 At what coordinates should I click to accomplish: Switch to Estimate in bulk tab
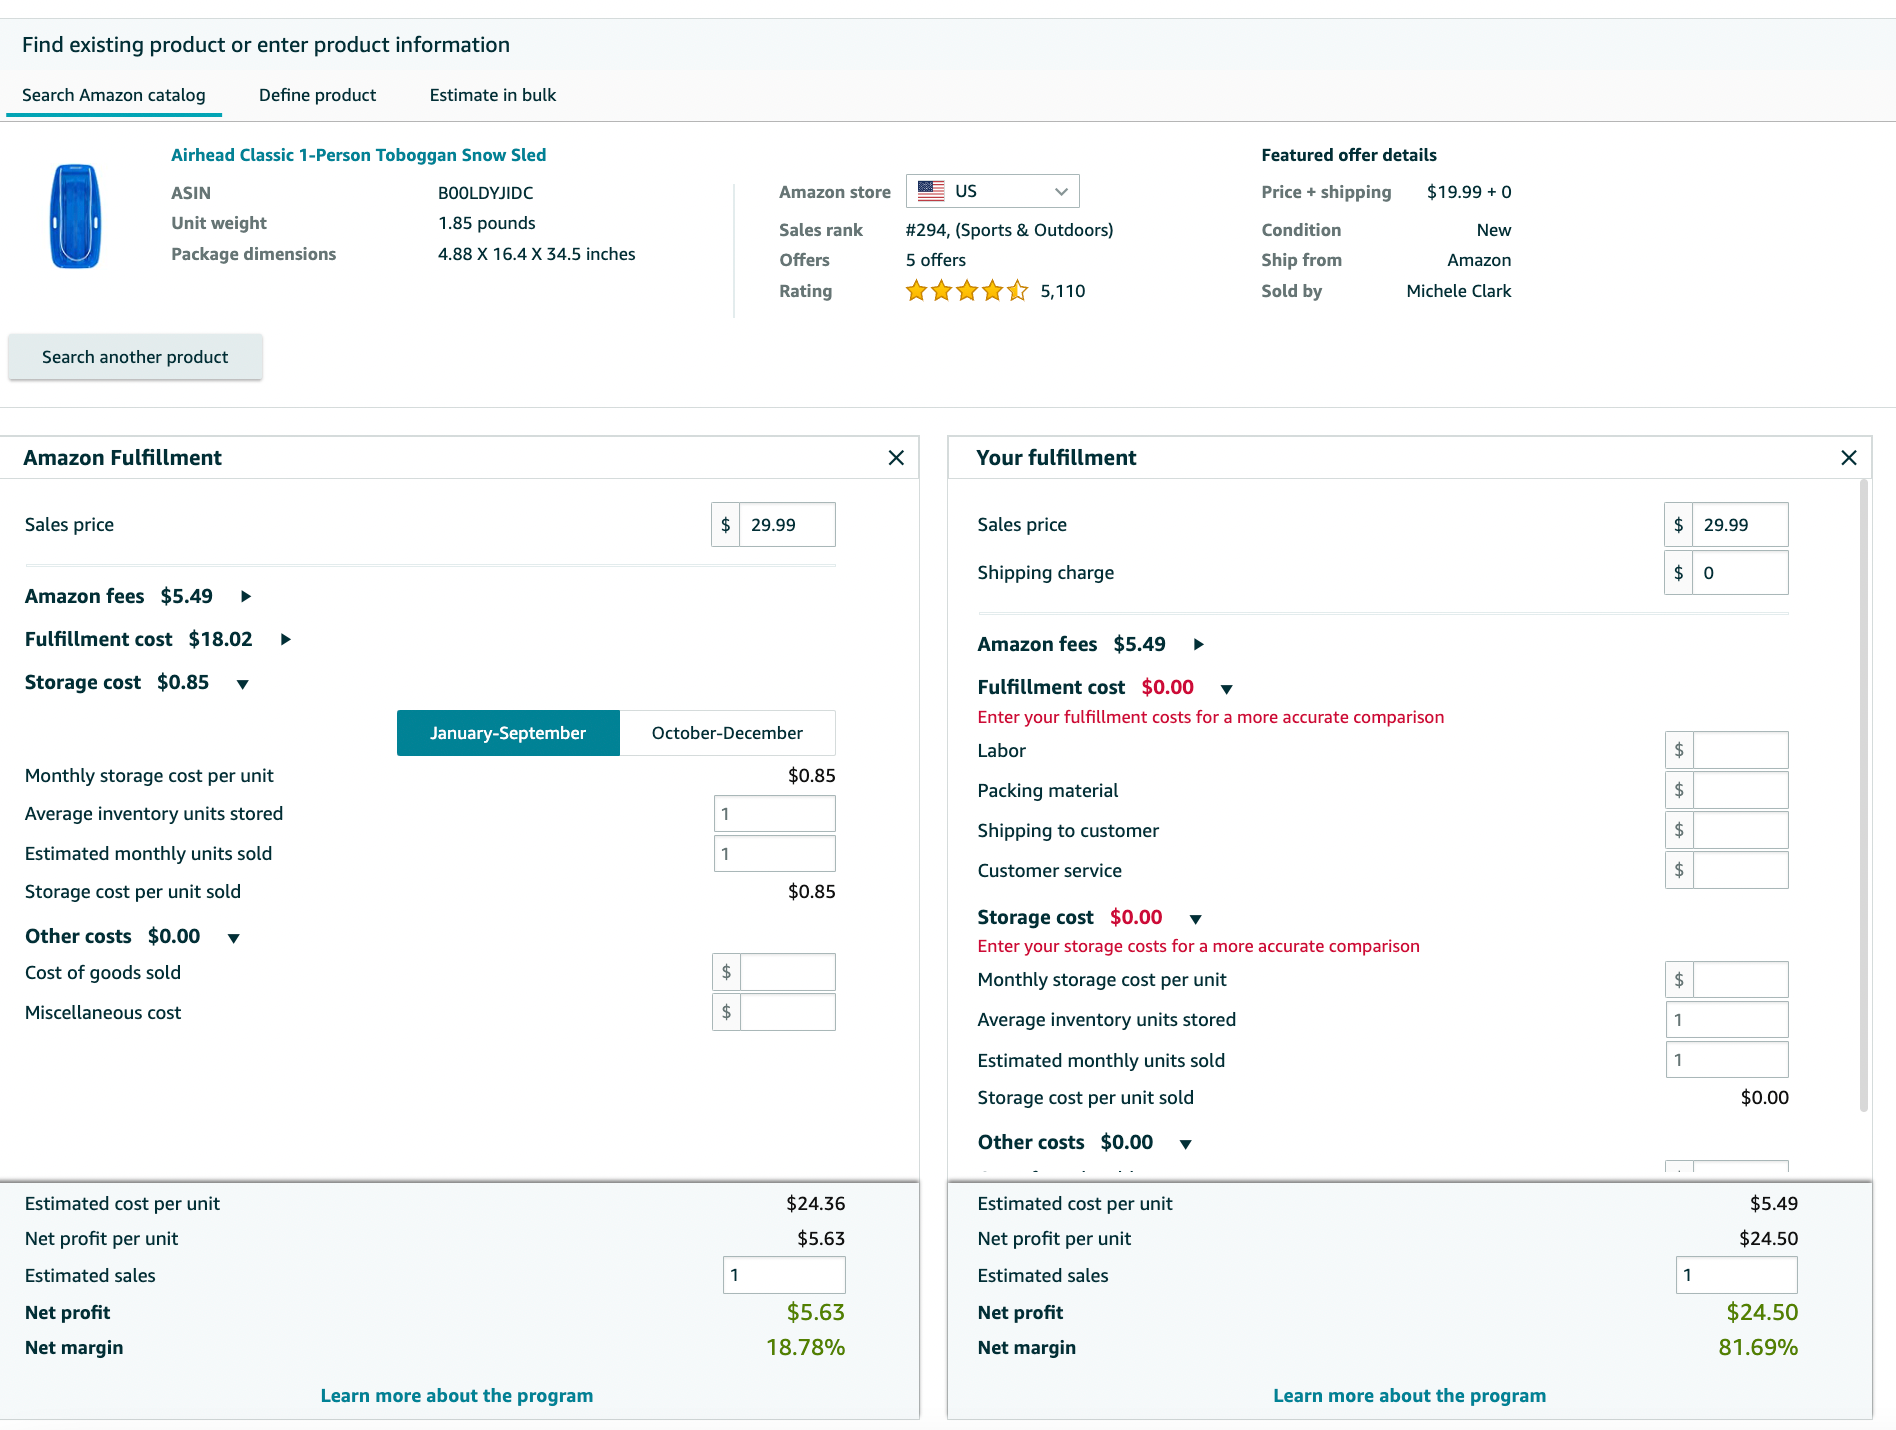tap(493, 95)
